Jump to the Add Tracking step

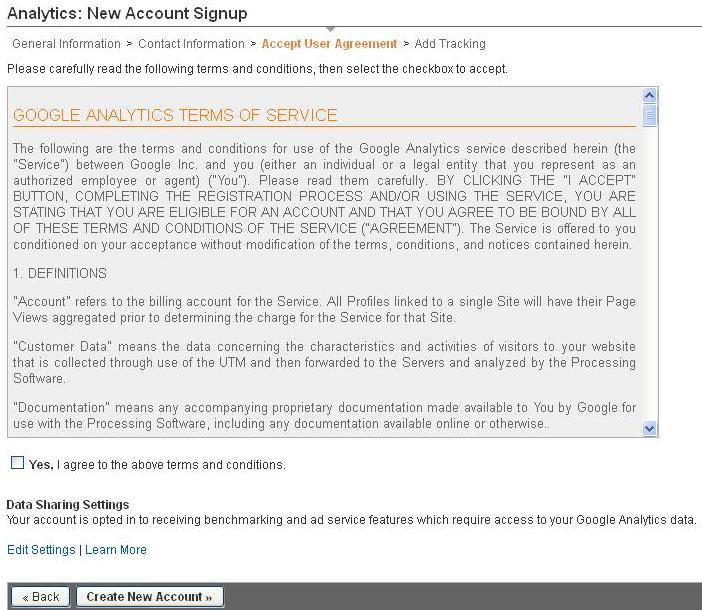coord(450,44)
